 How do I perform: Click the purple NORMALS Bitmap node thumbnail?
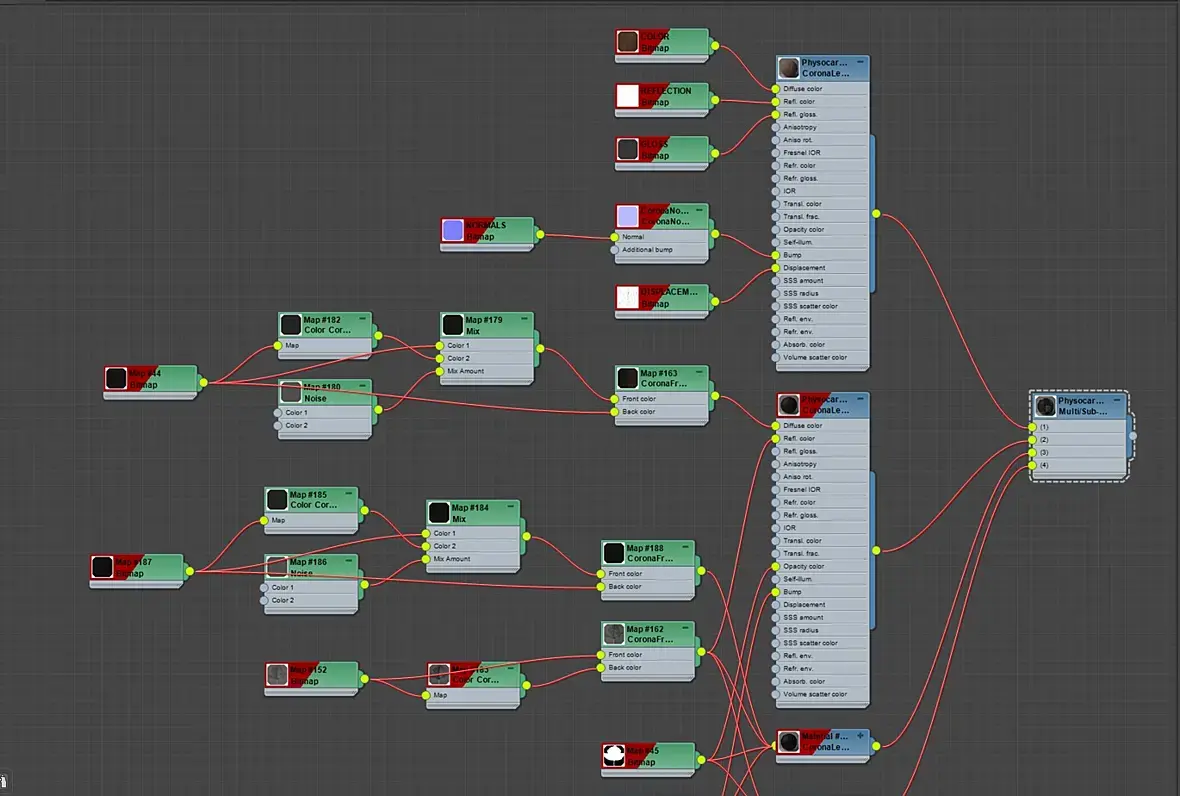(x=453, y=230)
